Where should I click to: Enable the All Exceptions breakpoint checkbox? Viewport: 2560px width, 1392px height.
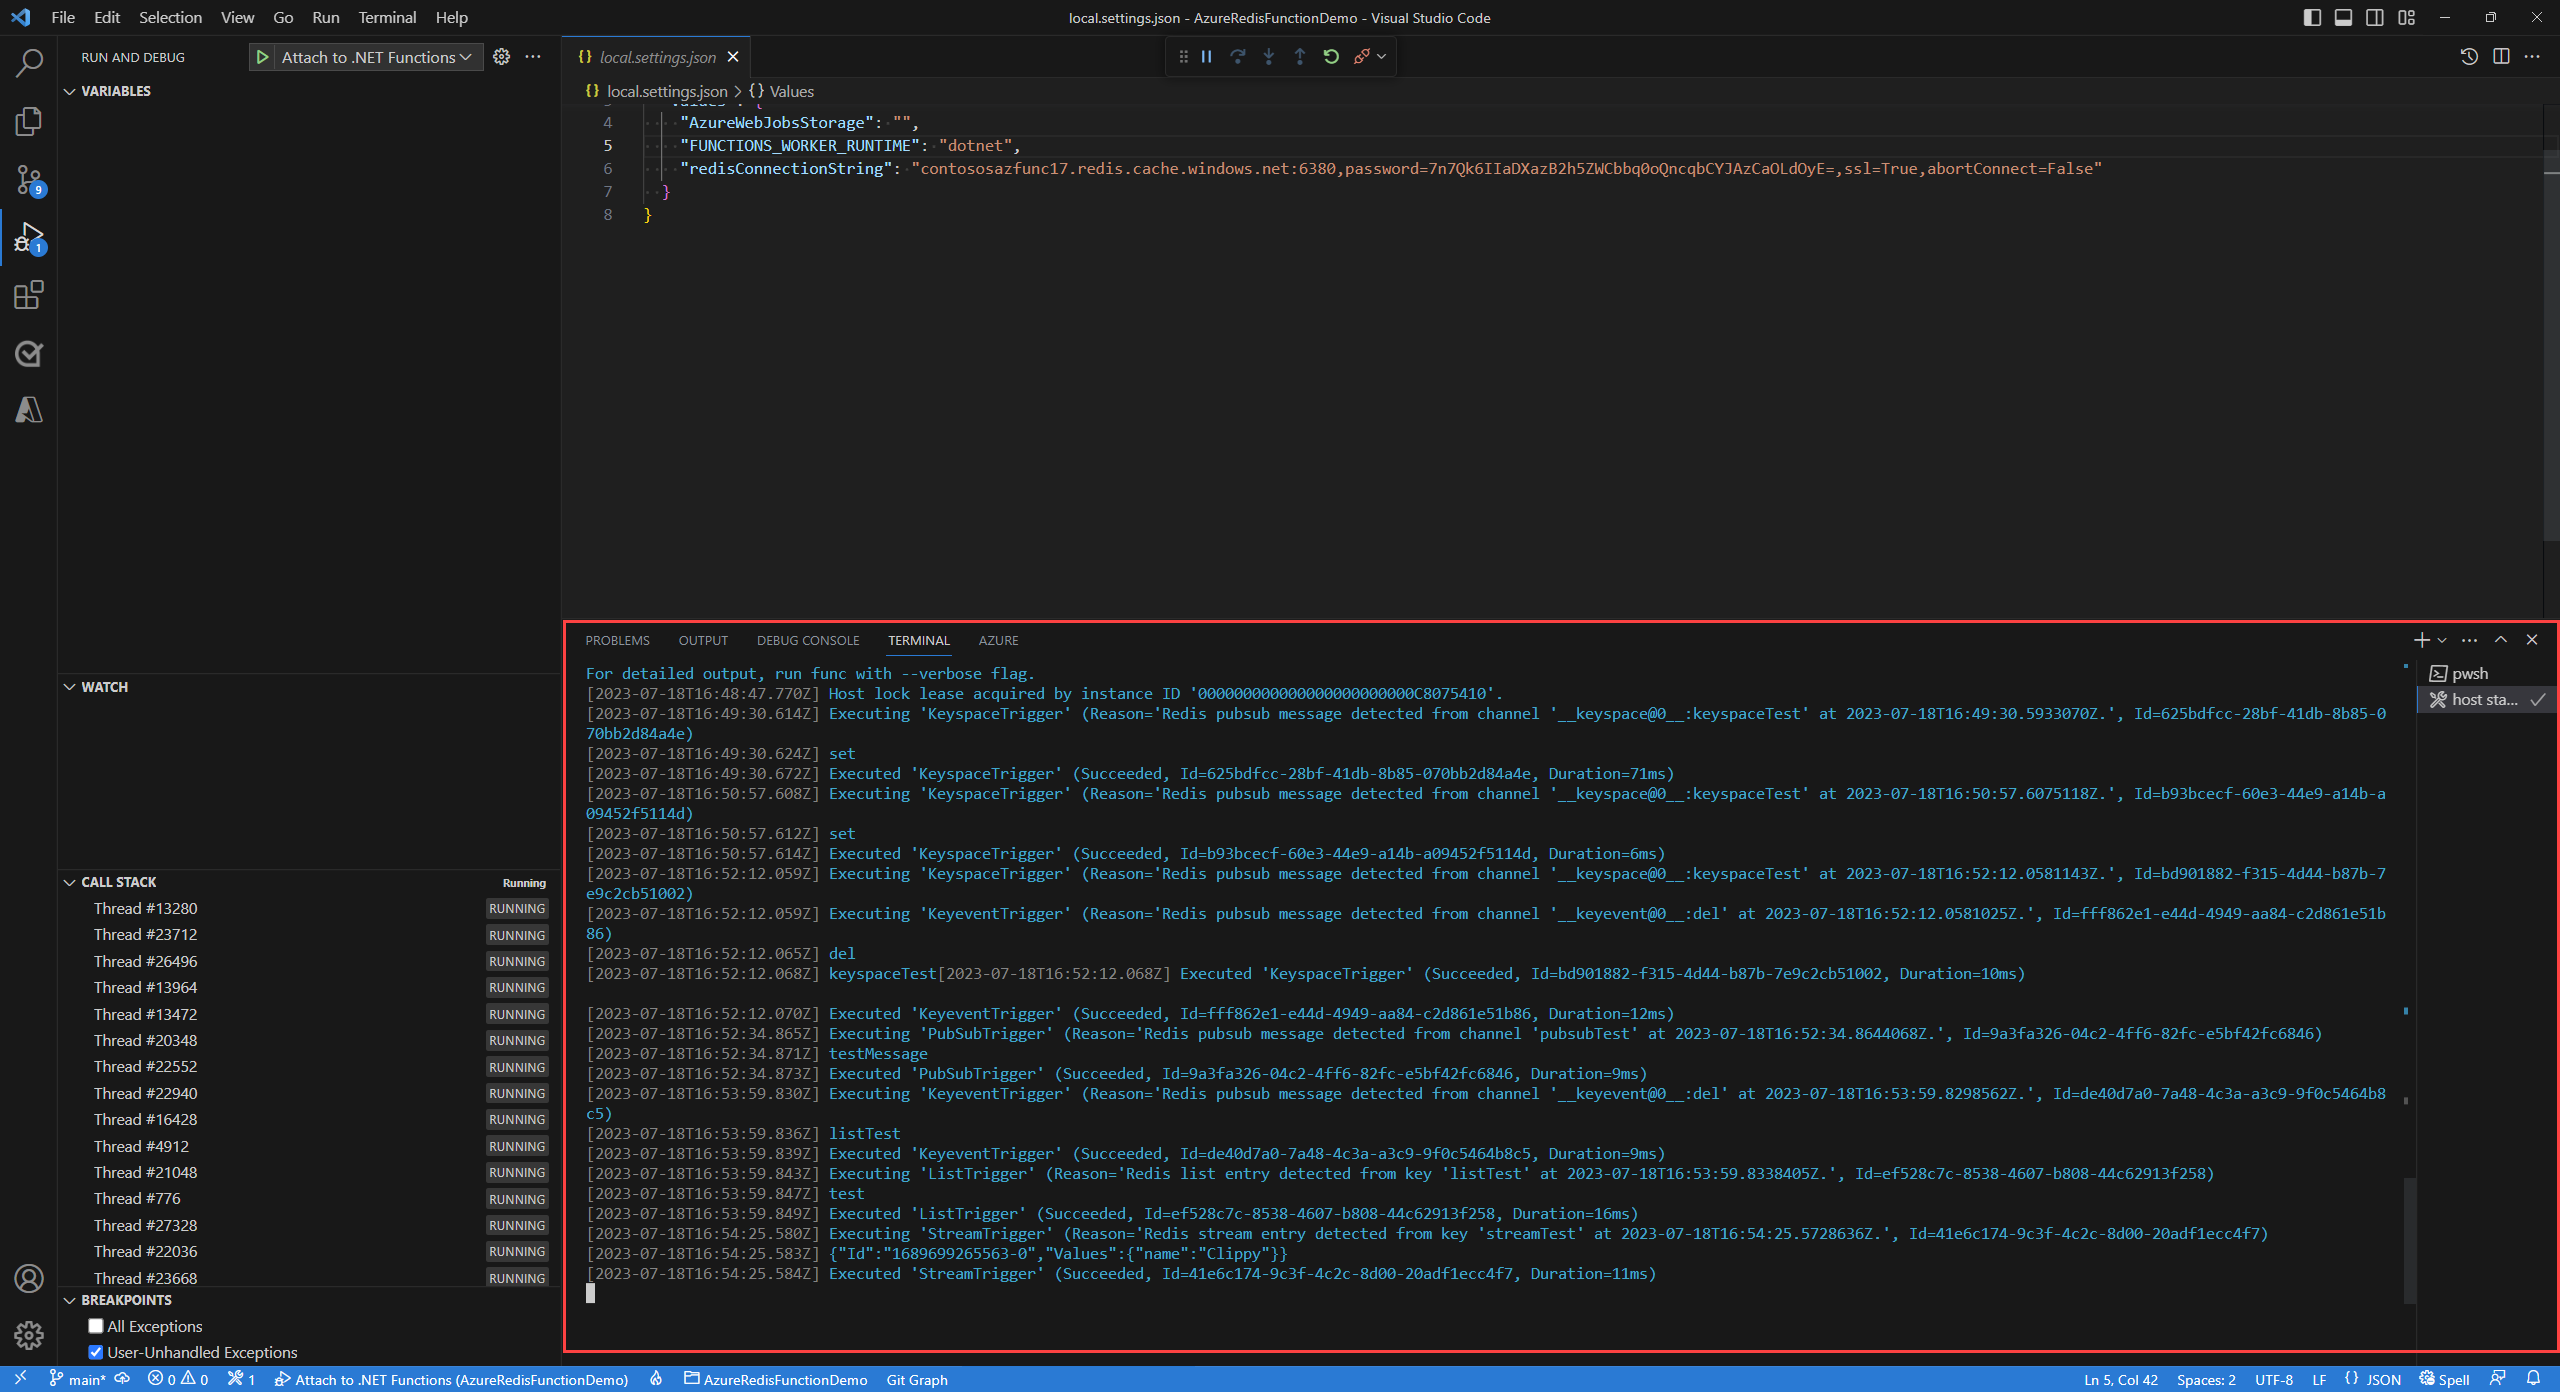click(96, 1326)
